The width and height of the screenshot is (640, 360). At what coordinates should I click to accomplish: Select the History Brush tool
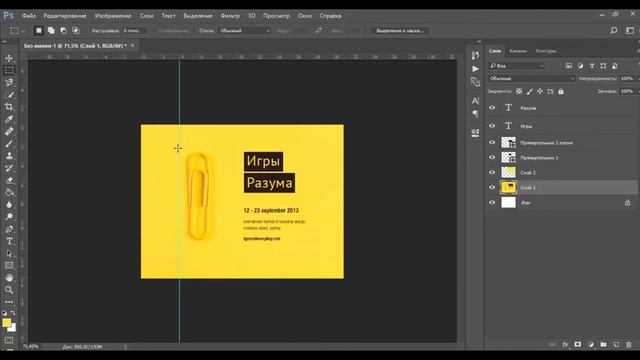(x=9, y=168)
